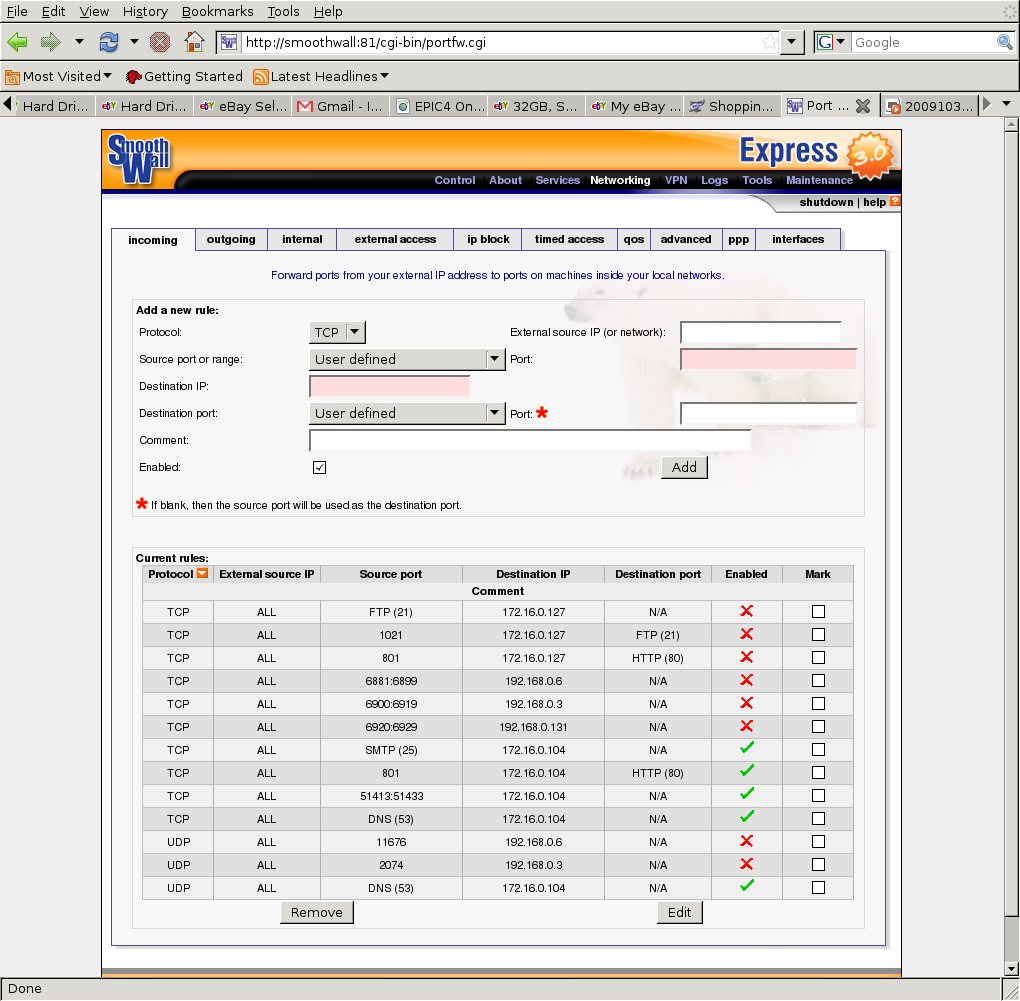Close the current Port forwarding browser tab
The image size is (1020, 1001).
coord(864,106)
